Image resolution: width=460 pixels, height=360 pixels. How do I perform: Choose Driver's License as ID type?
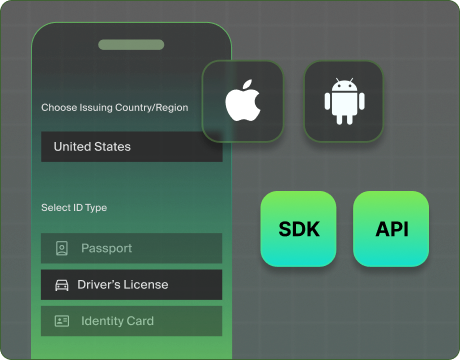[131, 285]
